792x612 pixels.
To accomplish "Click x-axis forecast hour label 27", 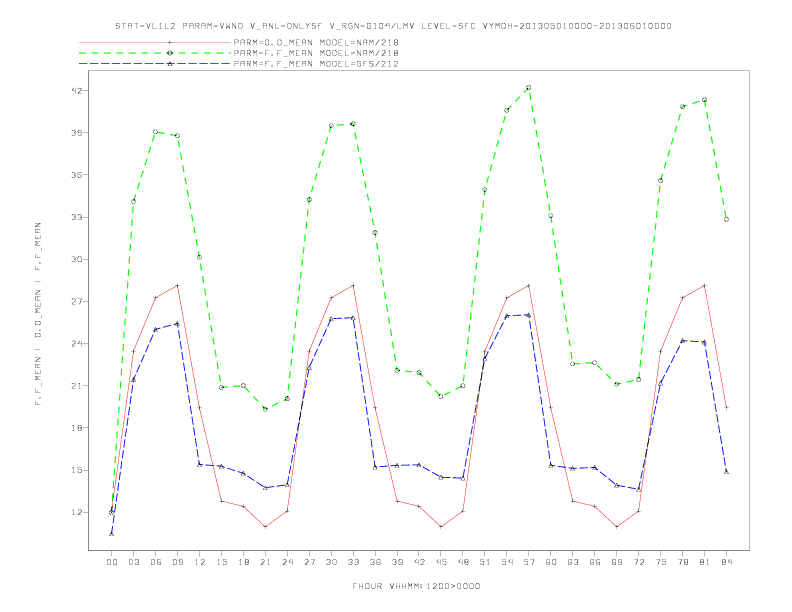I will tap(309, 562).
